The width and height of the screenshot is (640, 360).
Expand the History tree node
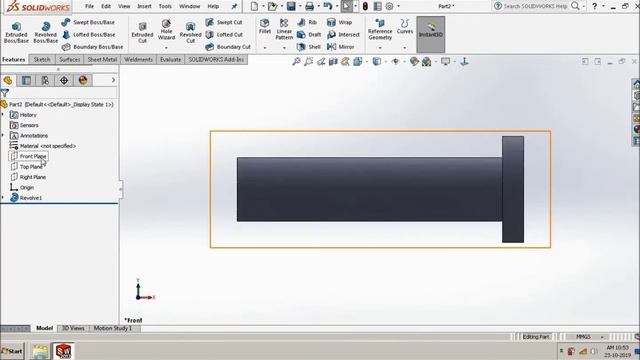pyautogui.click(x=3, y=115)
